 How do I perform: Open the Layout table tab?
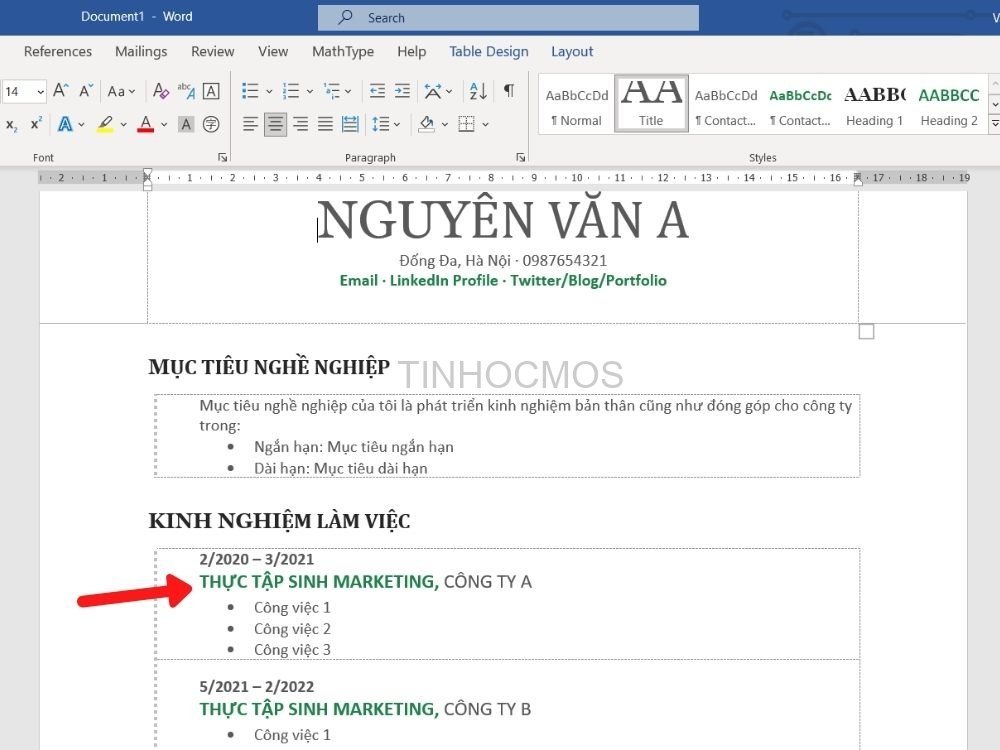point(572,52)
